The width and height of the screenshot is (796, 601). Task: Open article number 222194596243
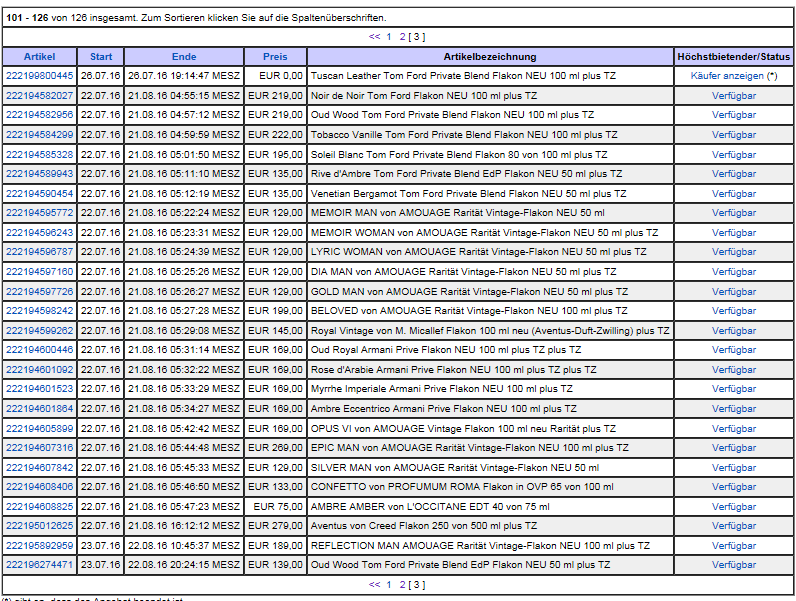40,232
